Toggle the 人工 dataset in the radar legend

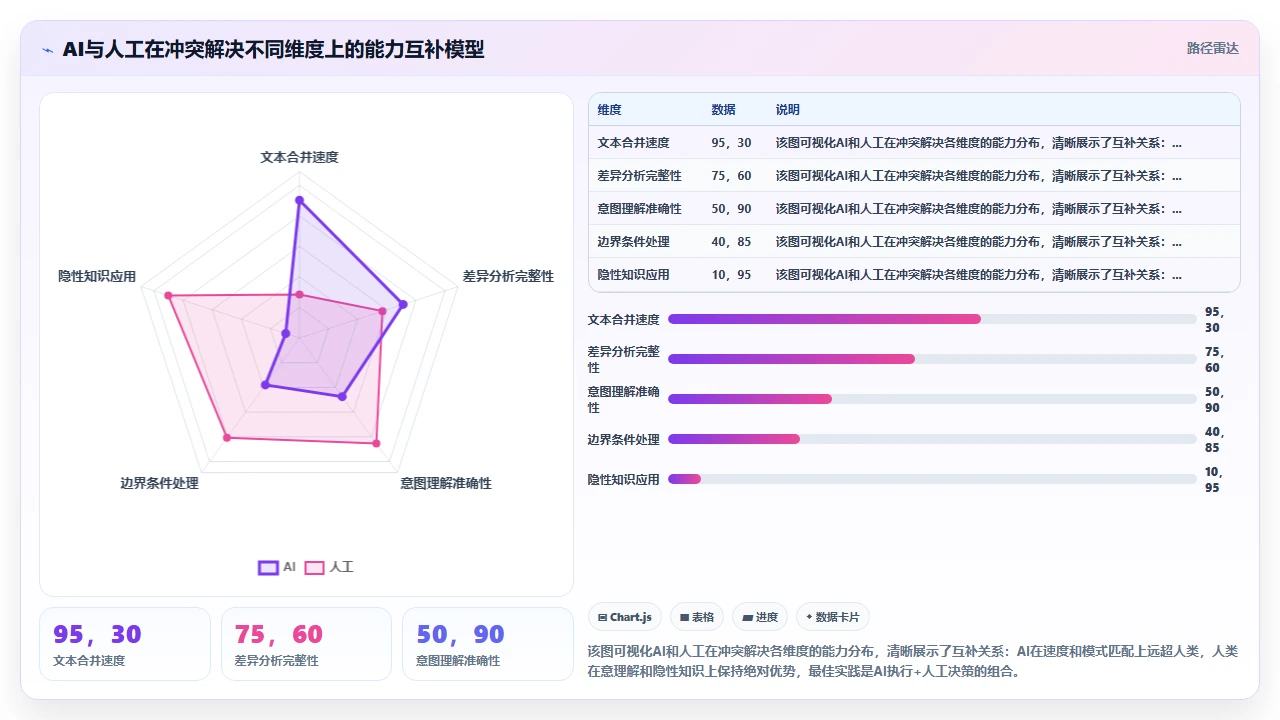pyautogui.click(x=330, y=567)
